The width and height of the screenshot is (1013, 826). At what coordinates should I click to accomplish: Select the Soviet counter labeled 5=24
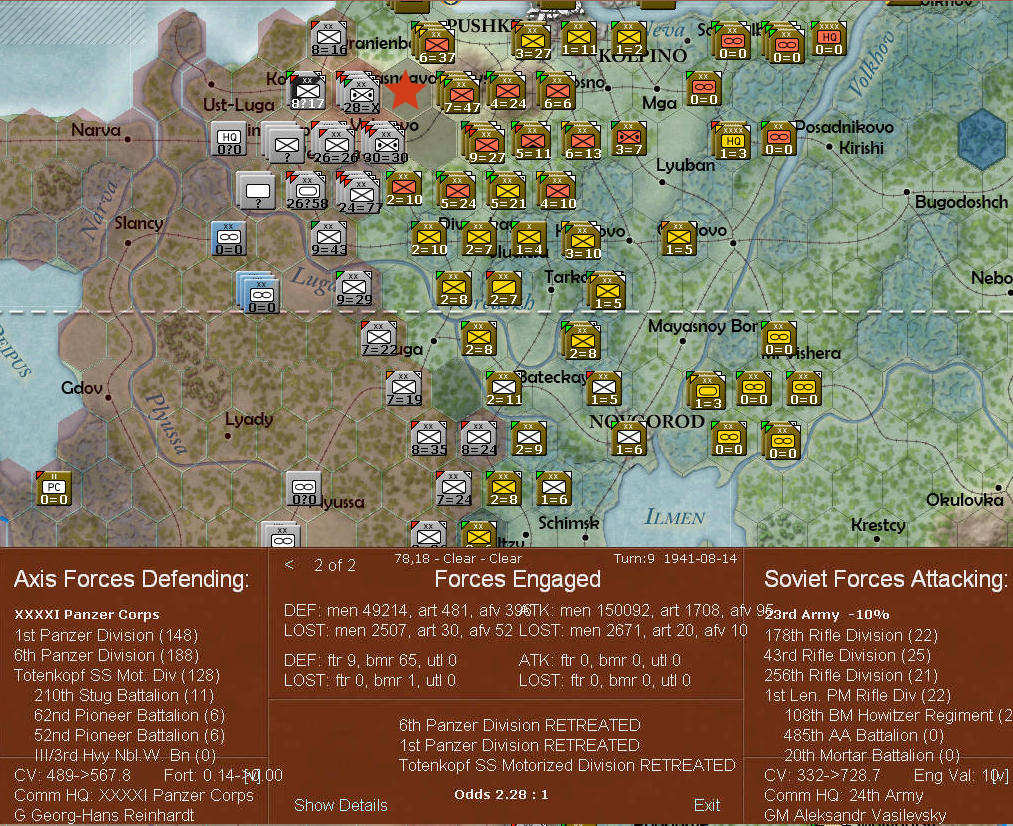click(457, 191)
